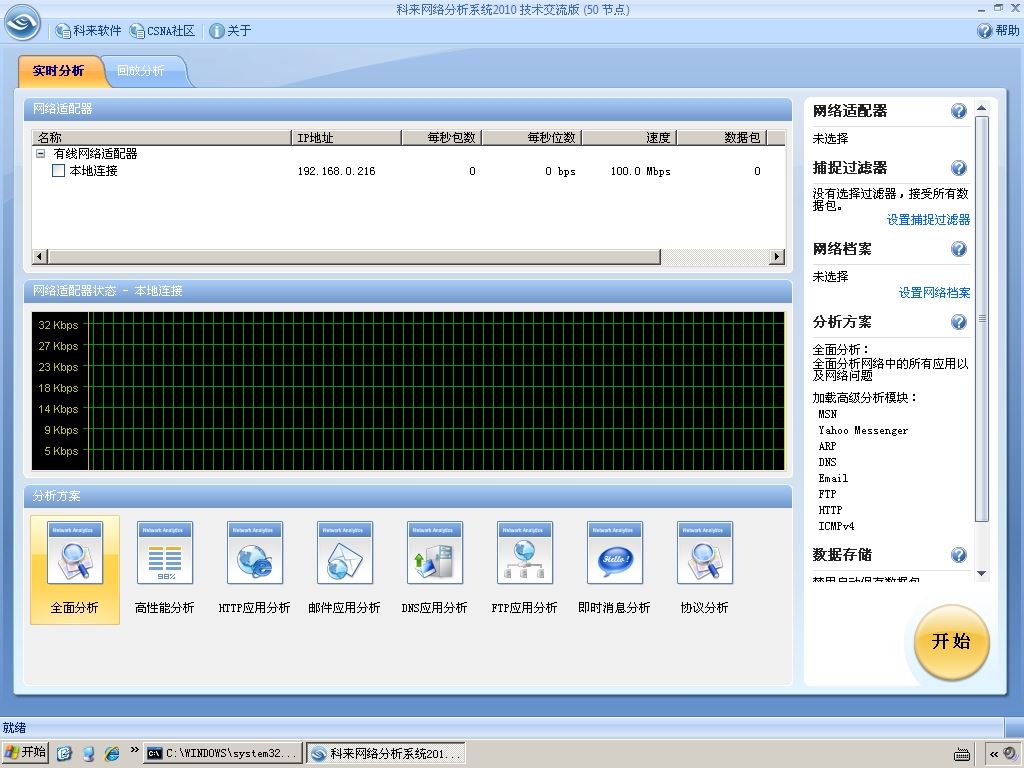
Task: Click the keyboard icon near the tray
Action: coord(961,754)
